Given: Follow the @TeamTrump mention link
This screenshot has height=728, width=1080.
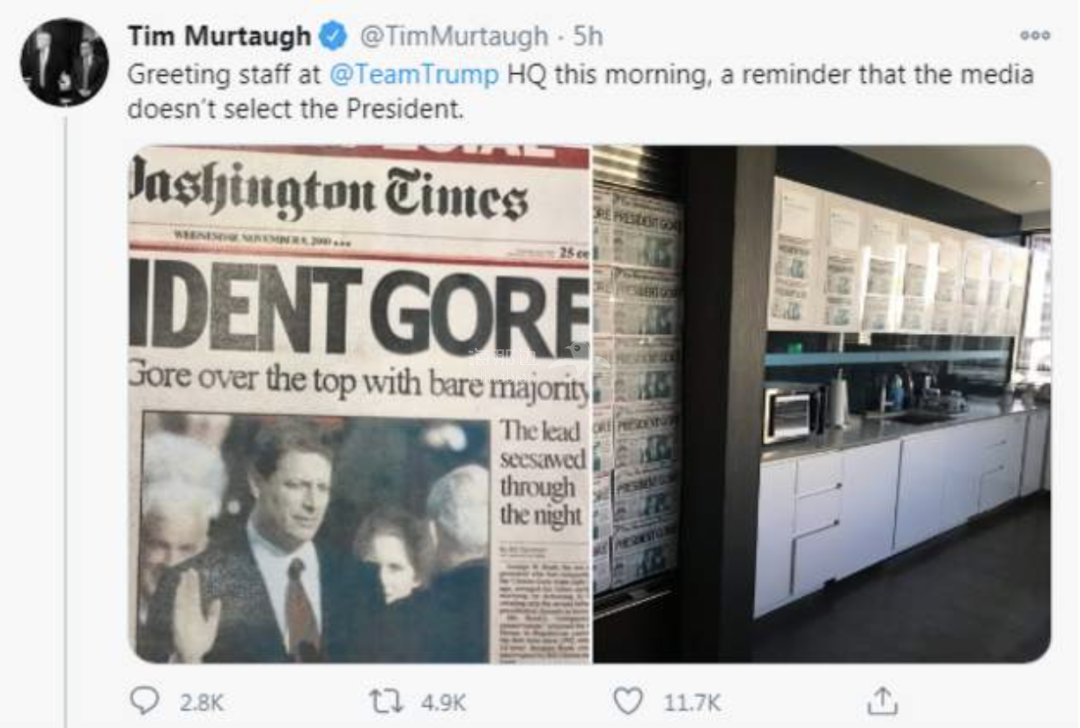Looking at the screenshot, I should tap(415, 74).
